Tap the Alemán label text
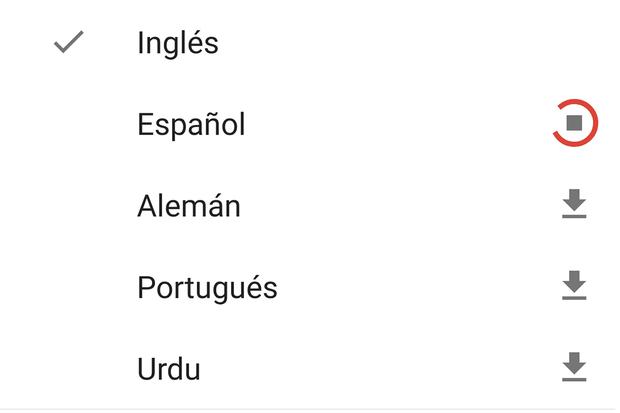Image resolution: width=620 pixels, height=413 pixels. (189, 206)
